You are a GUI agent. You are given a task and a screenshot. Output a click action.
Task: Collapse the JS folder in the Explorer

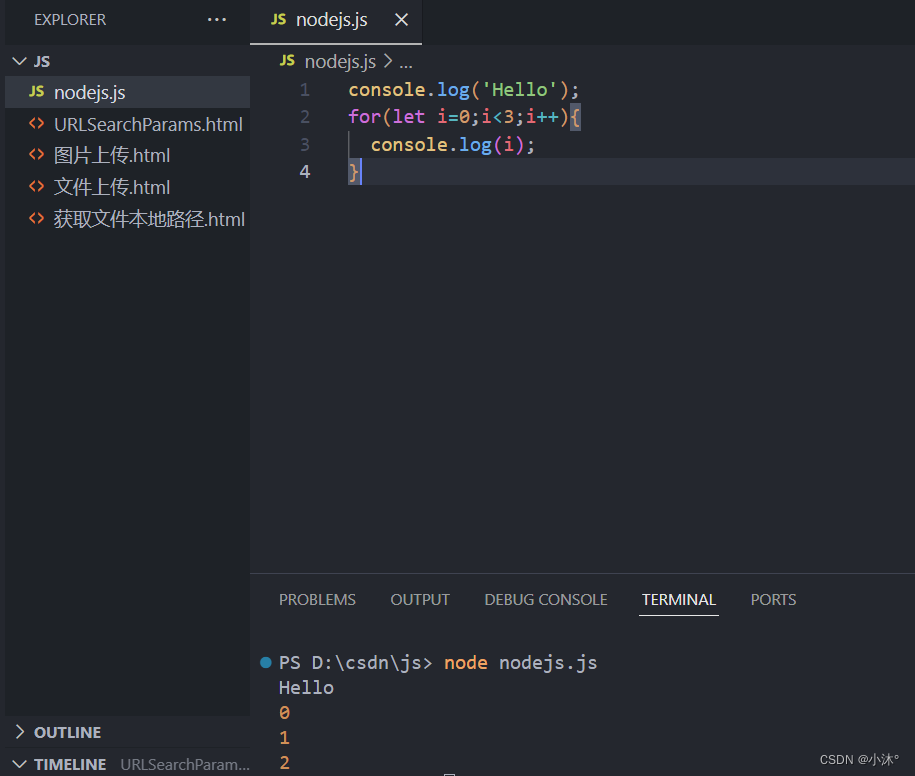[20, 60]
